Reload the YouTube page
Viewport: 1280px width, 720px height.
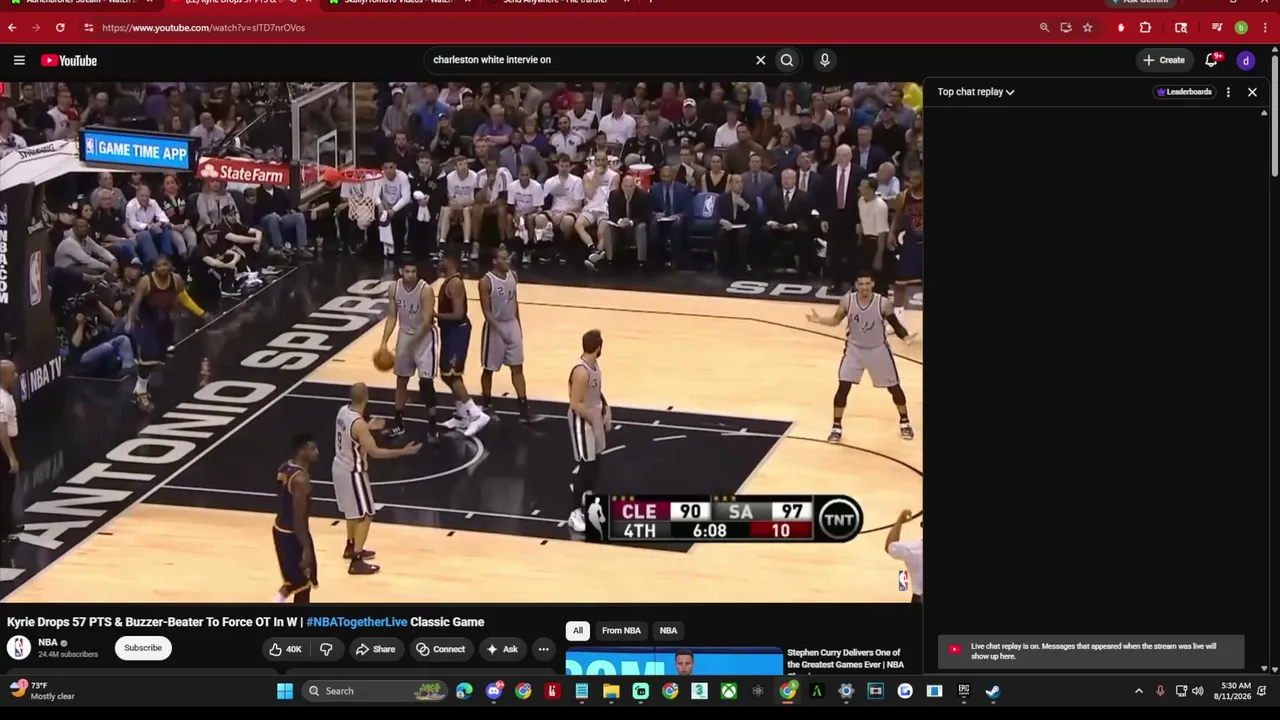click(60, 28)
